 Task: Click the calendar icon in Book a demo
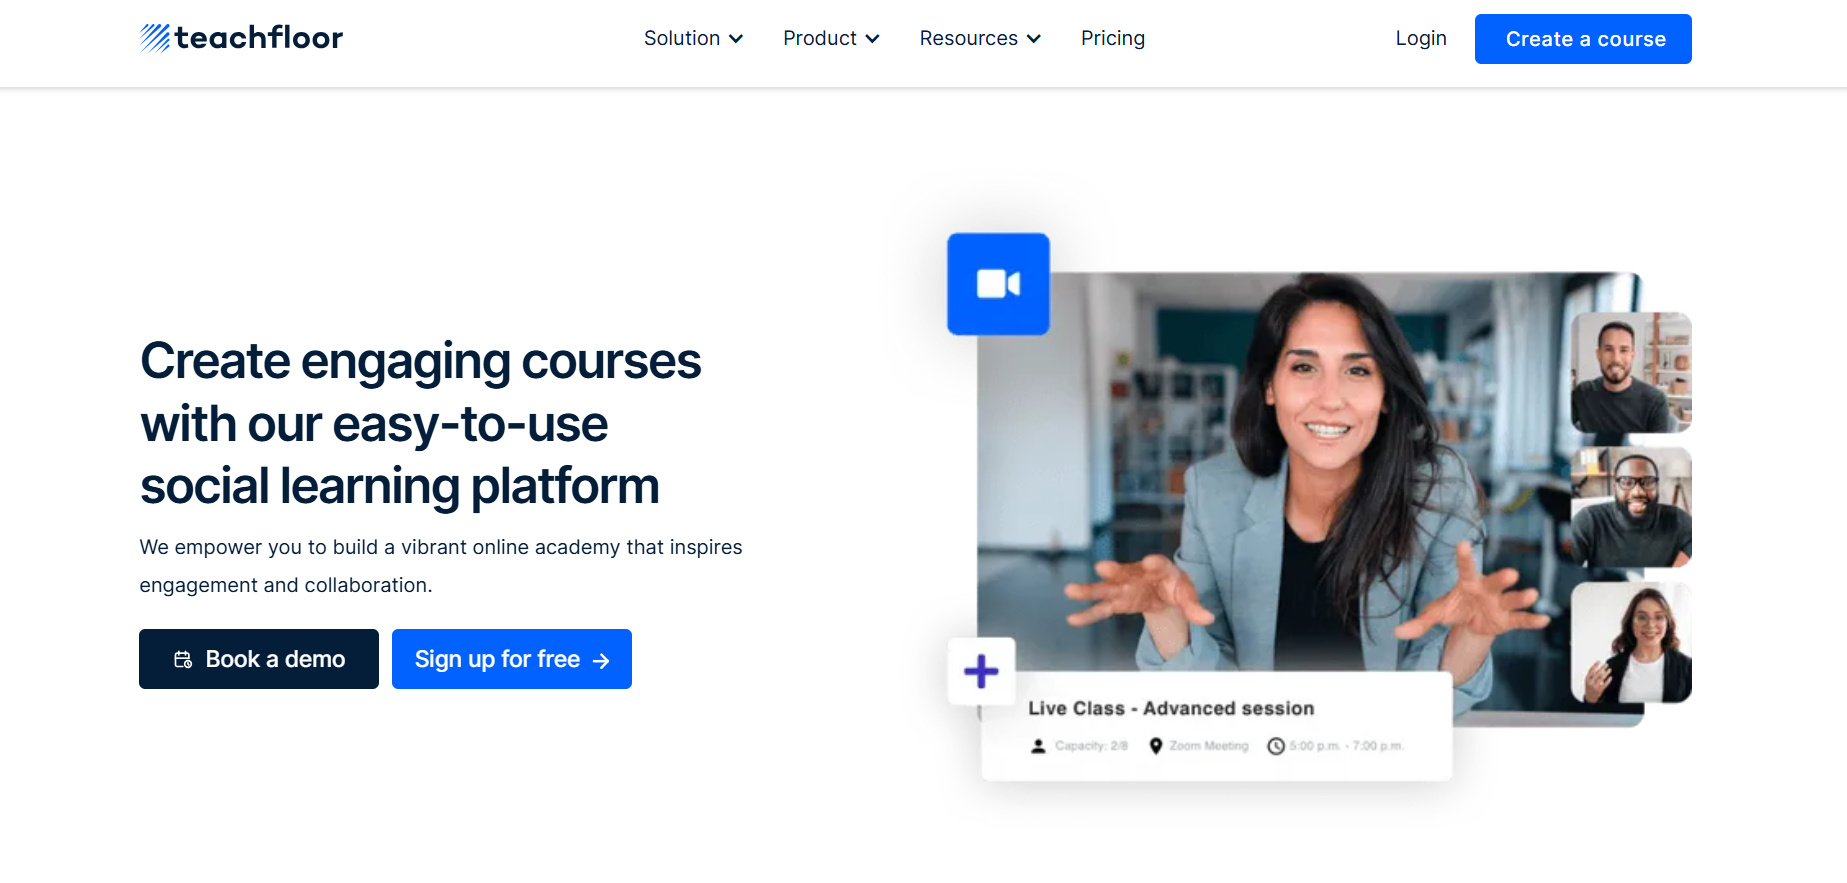tap(183, 660)
